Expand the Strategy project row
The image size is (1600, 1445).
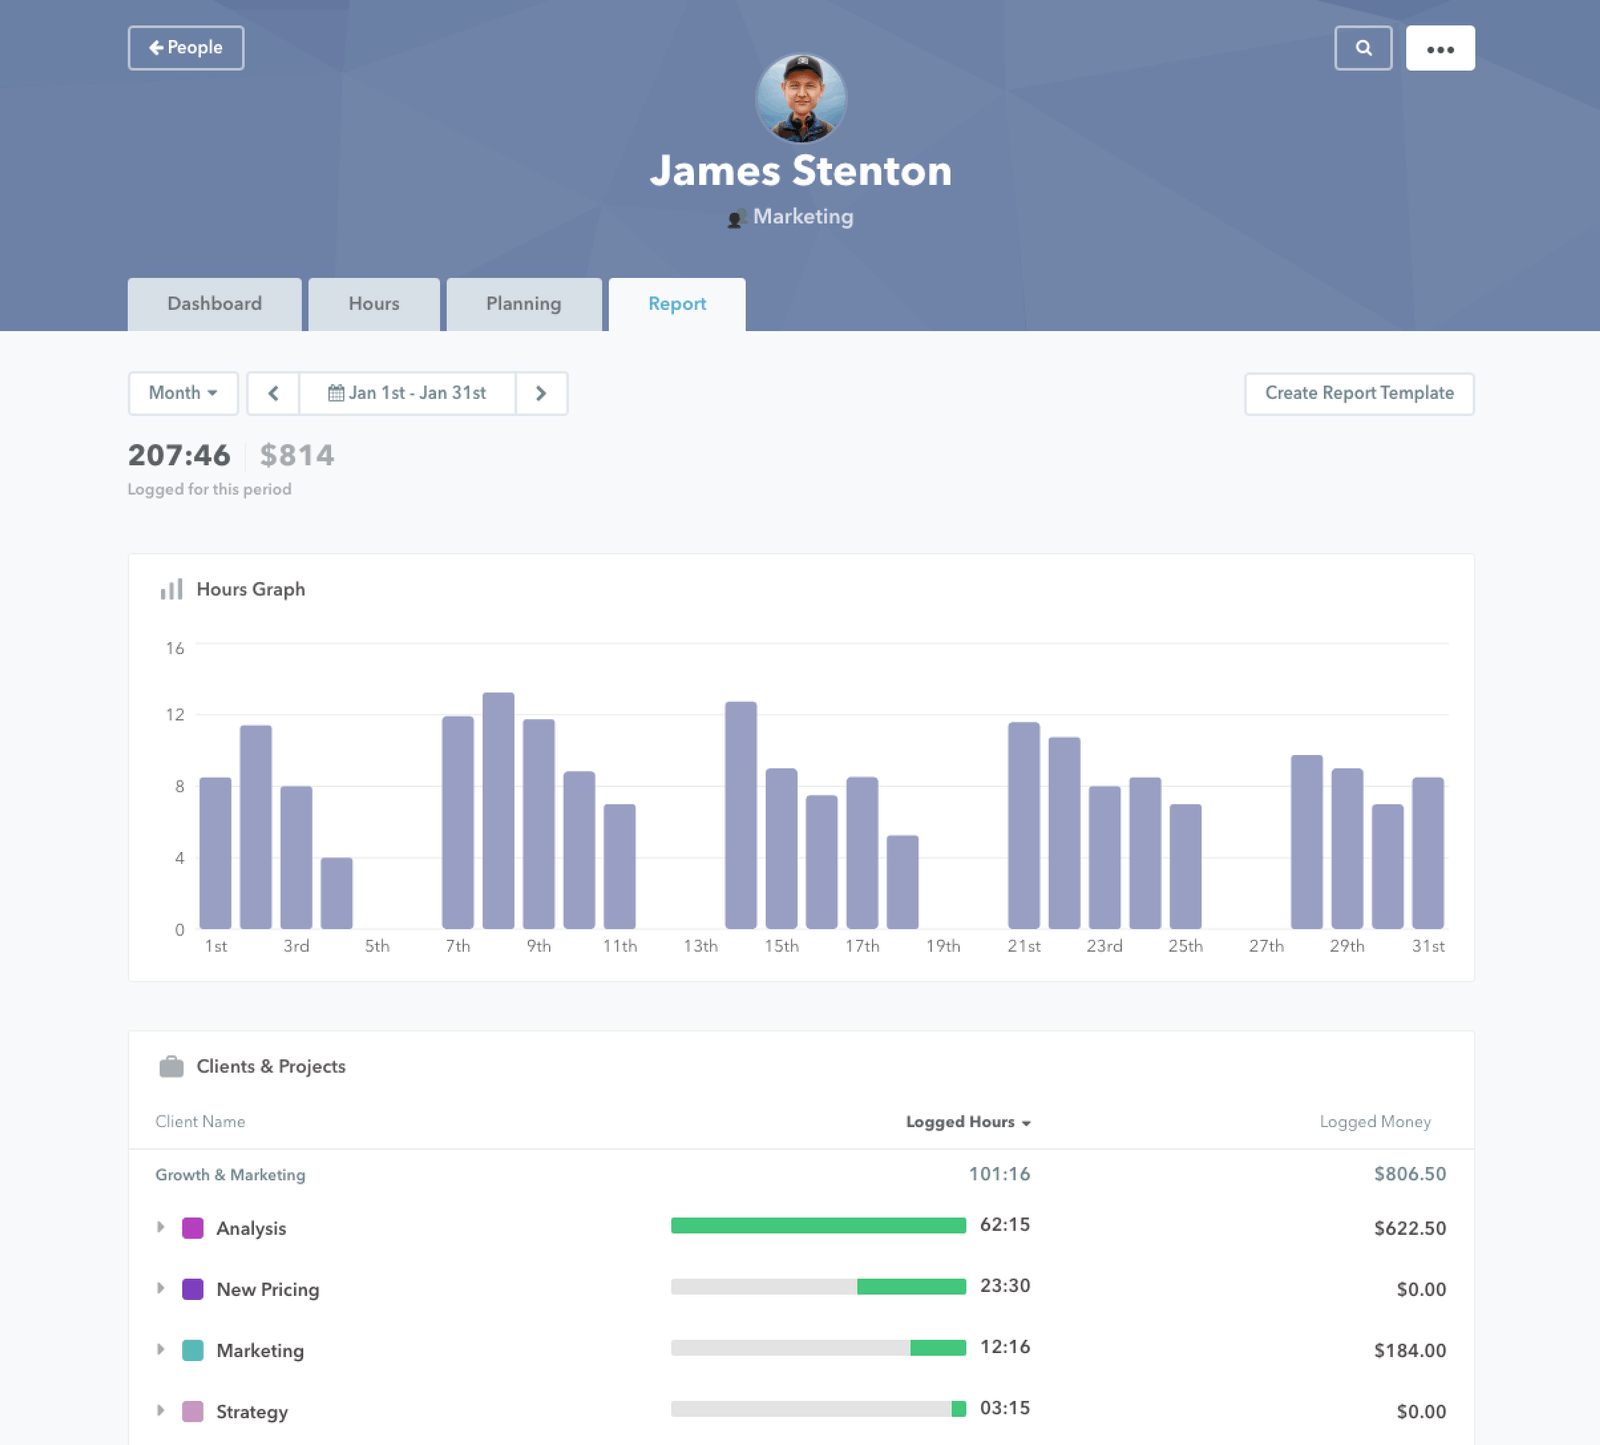point(160,1410)
